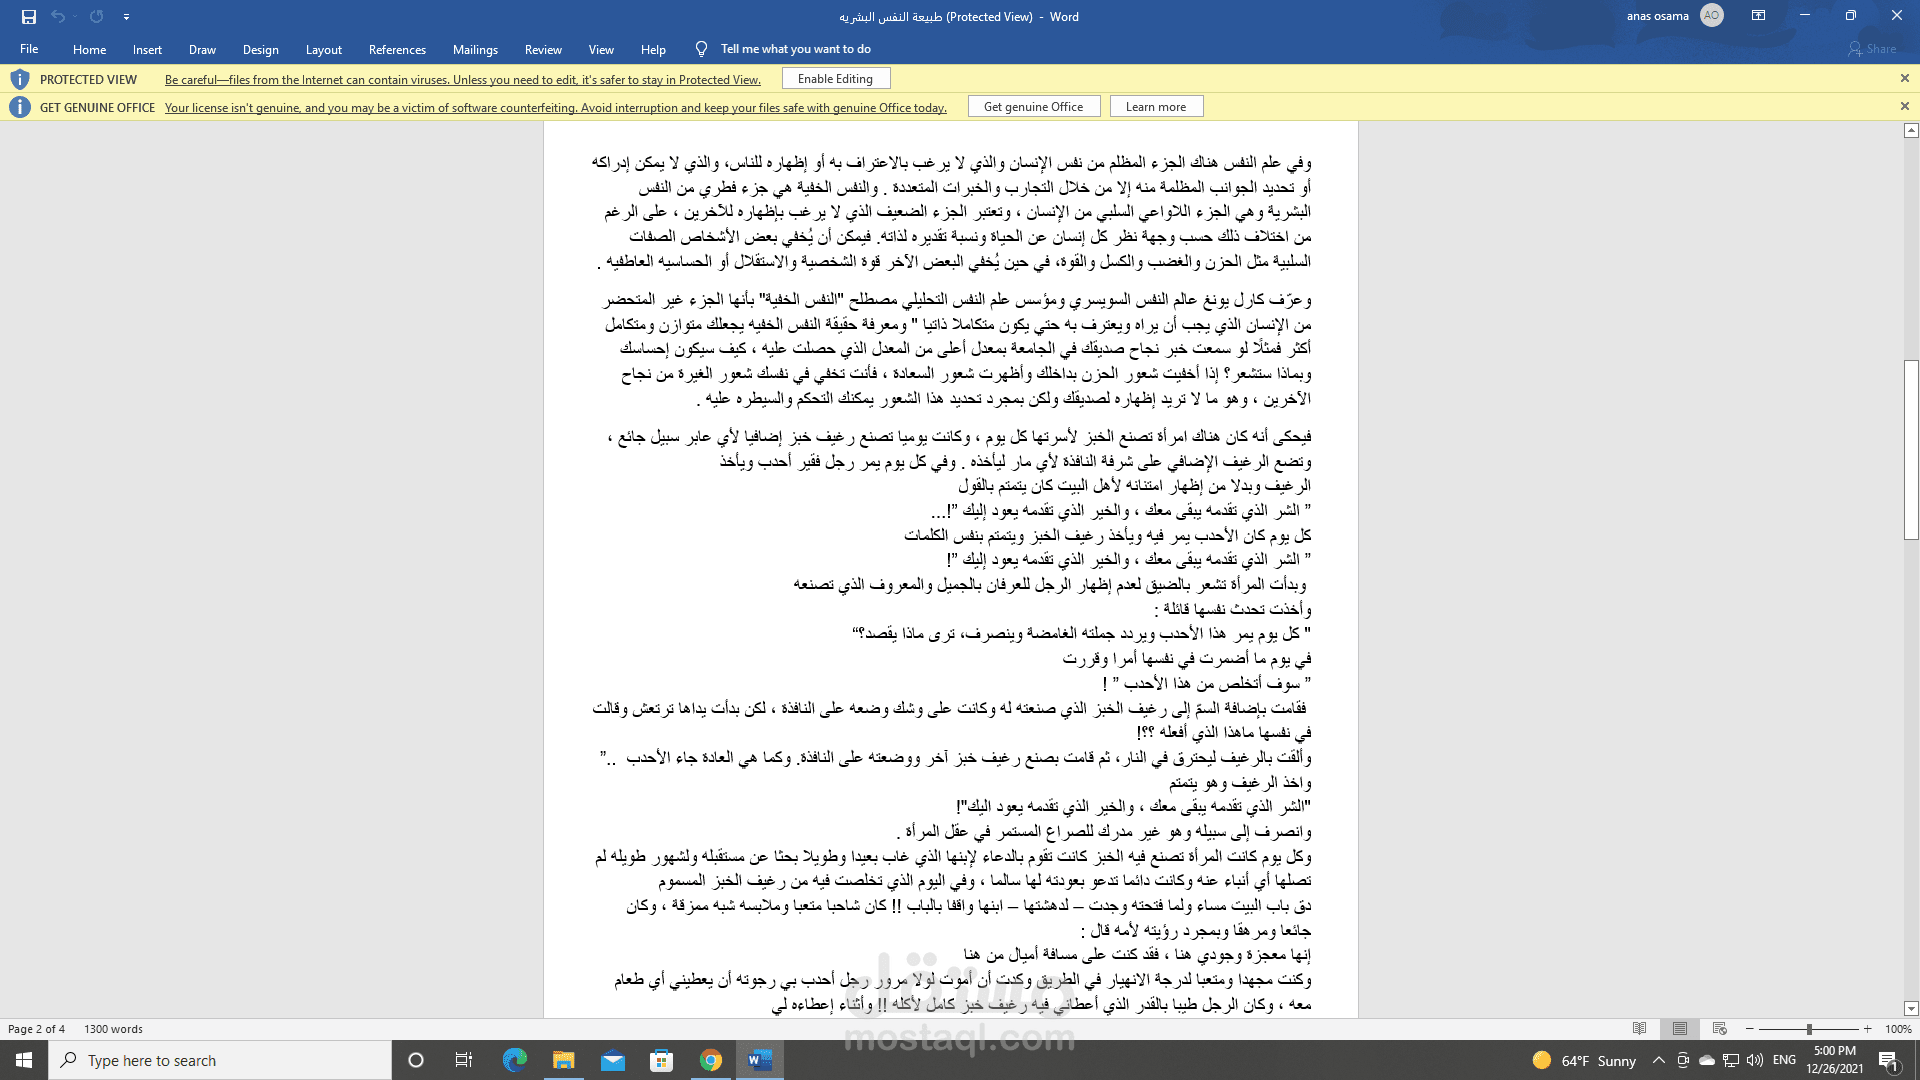The height and width of the screenshot is (1080, 1920).
Task: Expand Customize Quick Access Toolbar arrow
Action: [126, 16]
